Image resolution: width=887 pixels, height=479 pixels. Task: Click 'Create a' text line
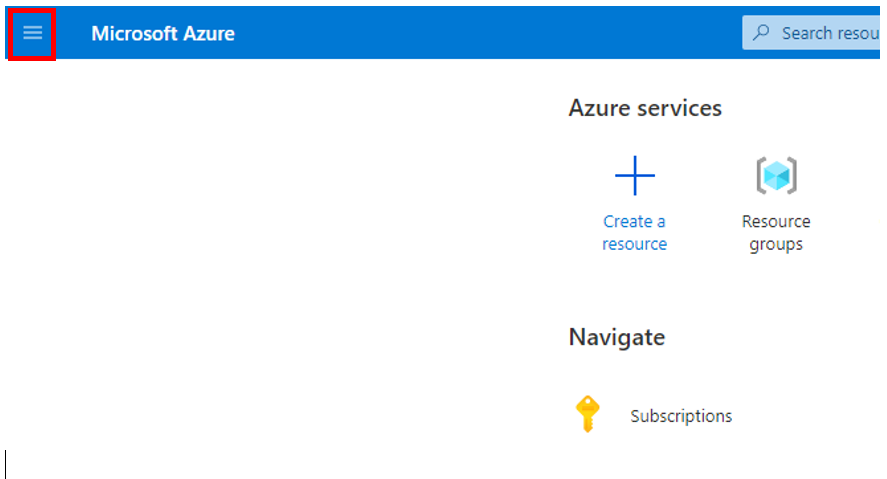pos(634,221)
